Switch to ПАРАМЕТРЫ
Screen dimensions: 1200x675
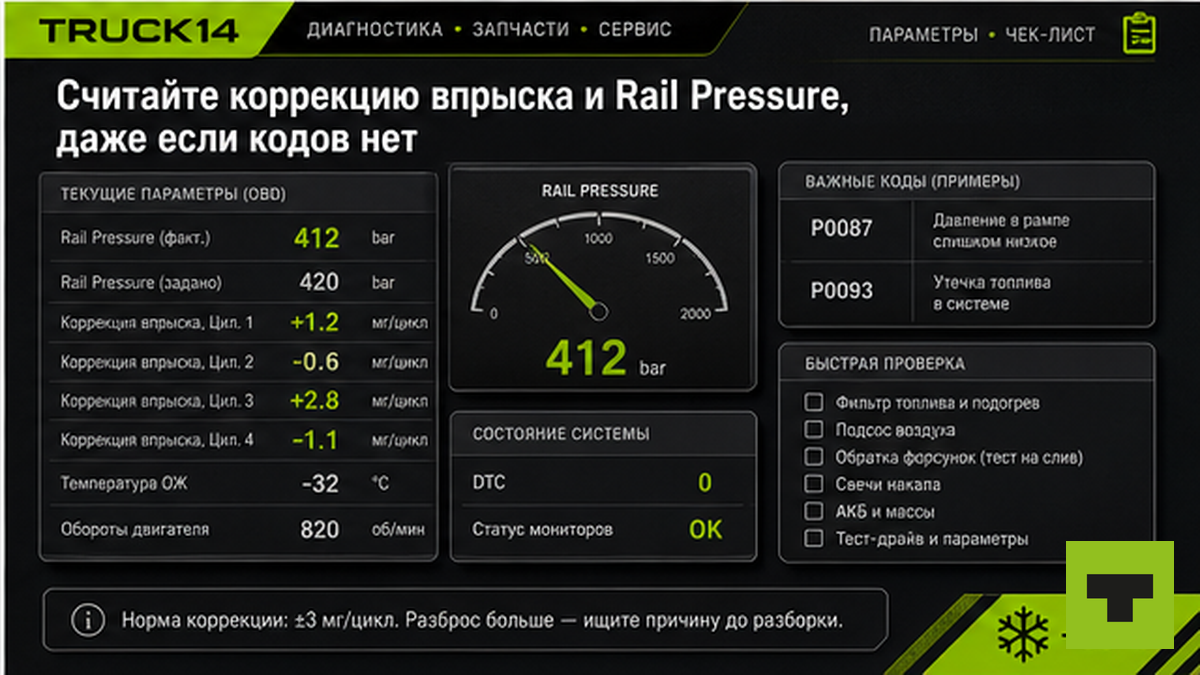click(923, 35)
